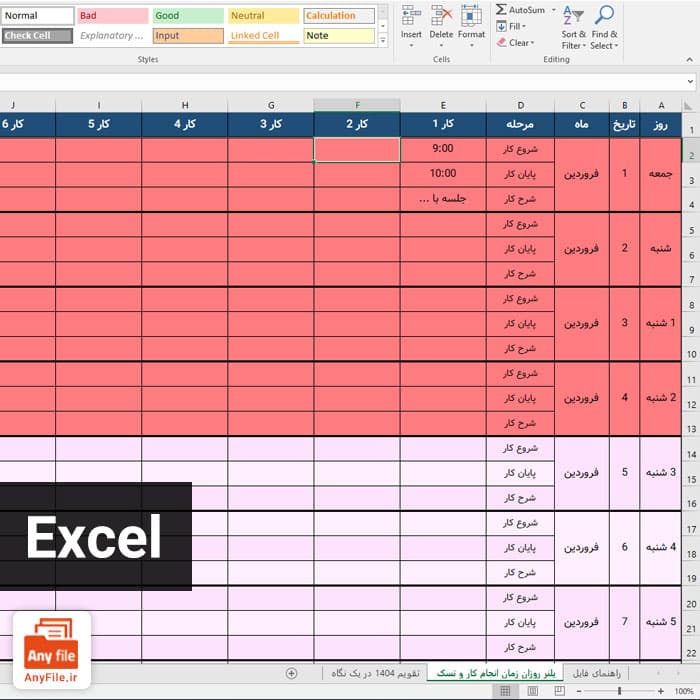Switch to Page Break Preview icon
The image size is (700, 700).
point(559,692)
